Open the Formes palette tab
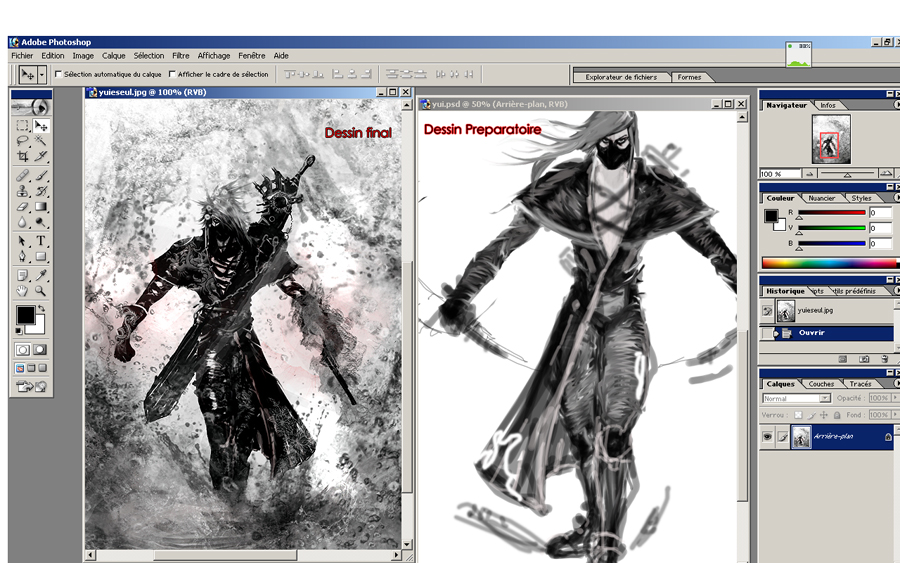Screen dimensions: 900x563 click(689, 77)
